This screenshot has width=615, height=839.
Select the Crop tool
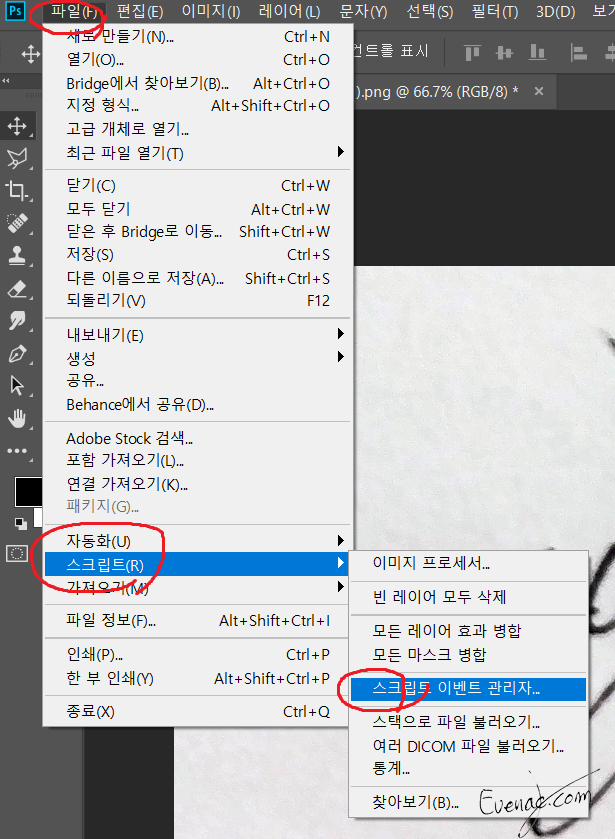coord(17,190)
